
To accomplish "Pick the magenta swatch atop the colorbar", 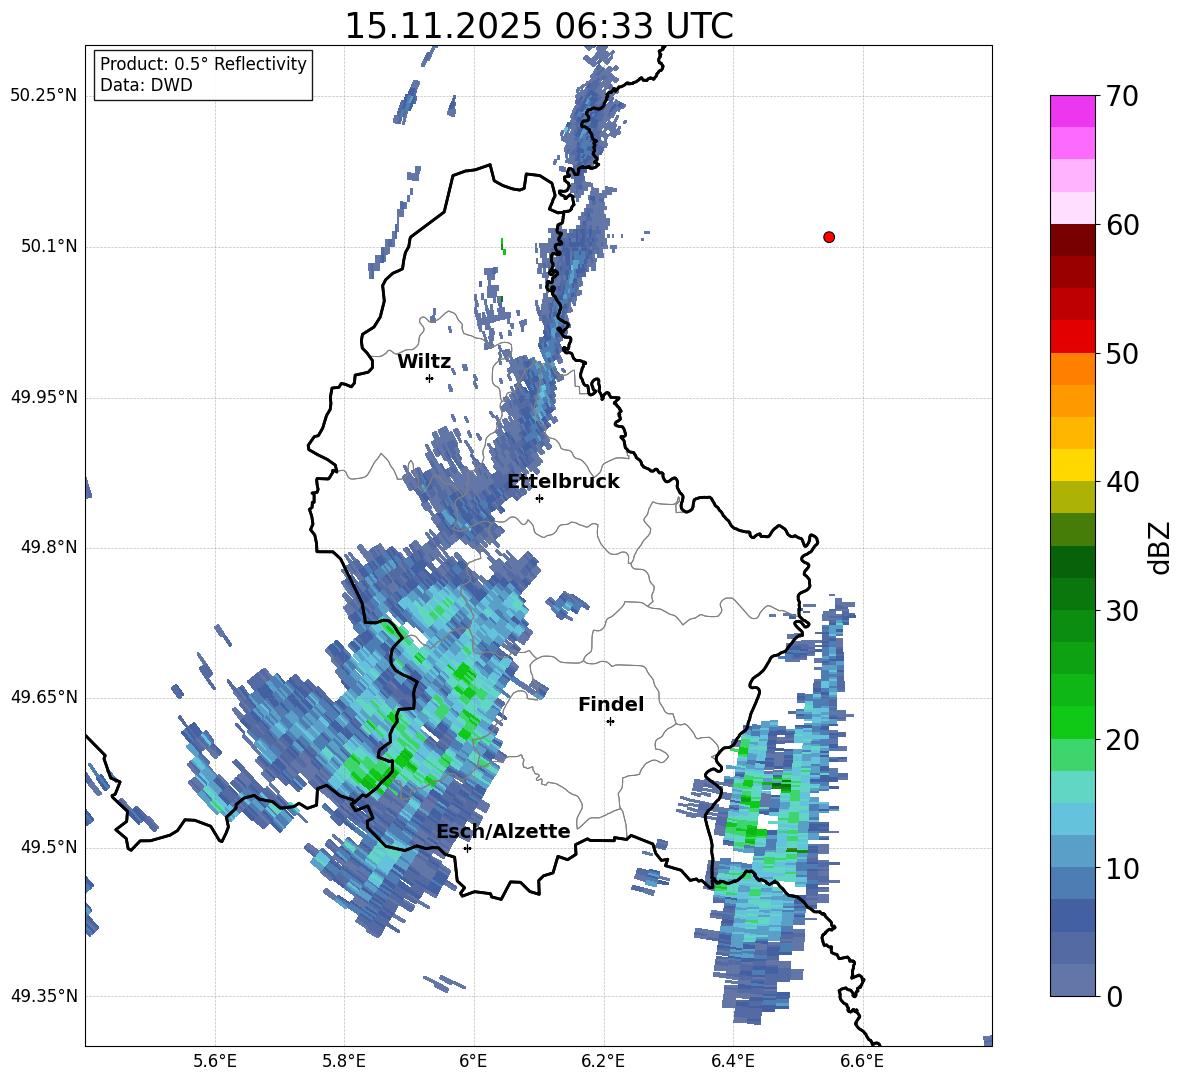I will pos(1072,111).
